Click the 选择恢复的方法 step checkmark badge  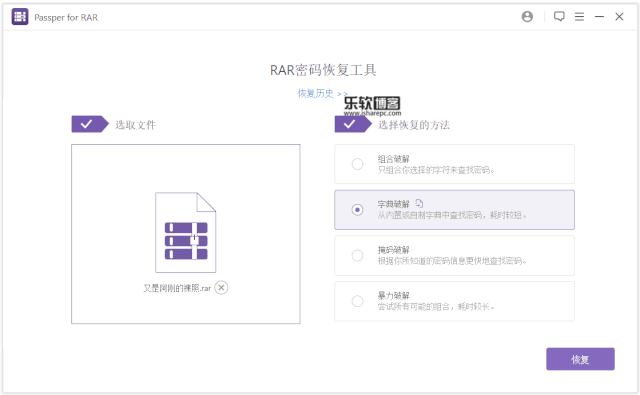353,124
